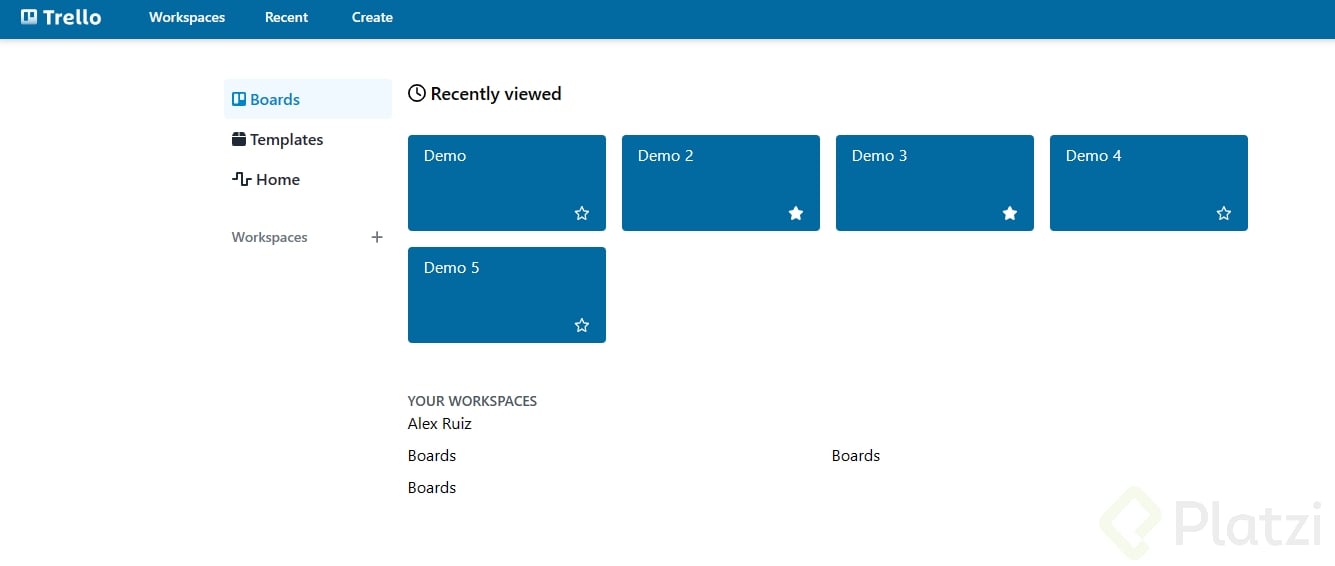The image size is (1335, 566).
Task: Open the Demo 4 board tile
Action: tap(1130, 175)
